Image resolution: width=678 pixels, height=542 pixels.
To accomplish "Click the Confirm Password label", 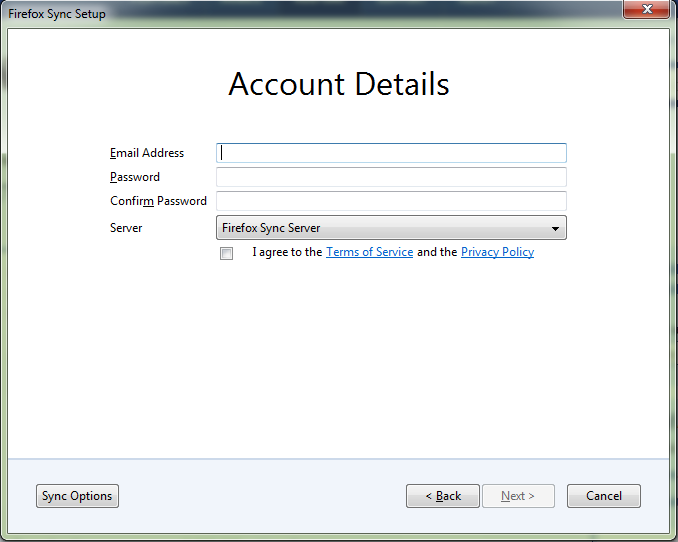I will (158, 201).
